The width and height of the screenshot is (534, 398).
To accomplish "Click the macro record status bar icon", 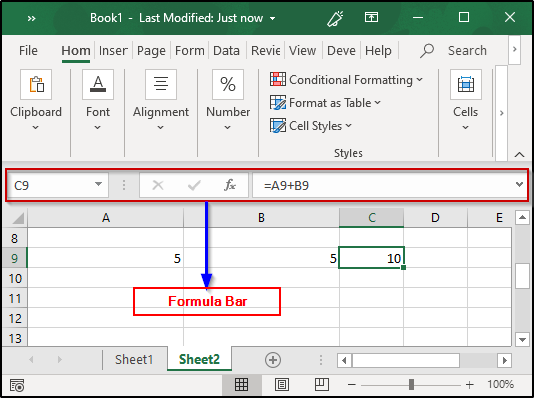I will (x=17, y=385).
